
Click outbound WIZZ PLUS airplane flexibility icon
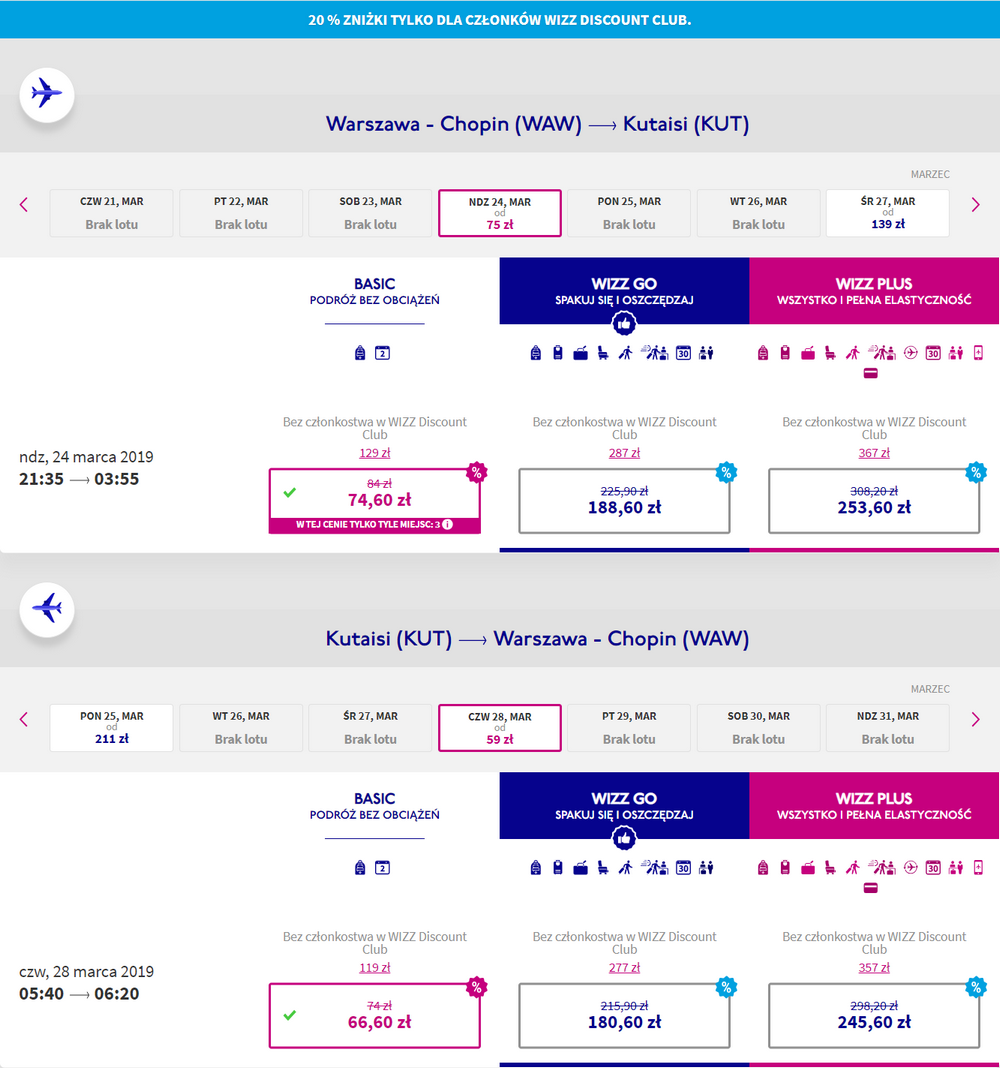click(x=911, y=353)
